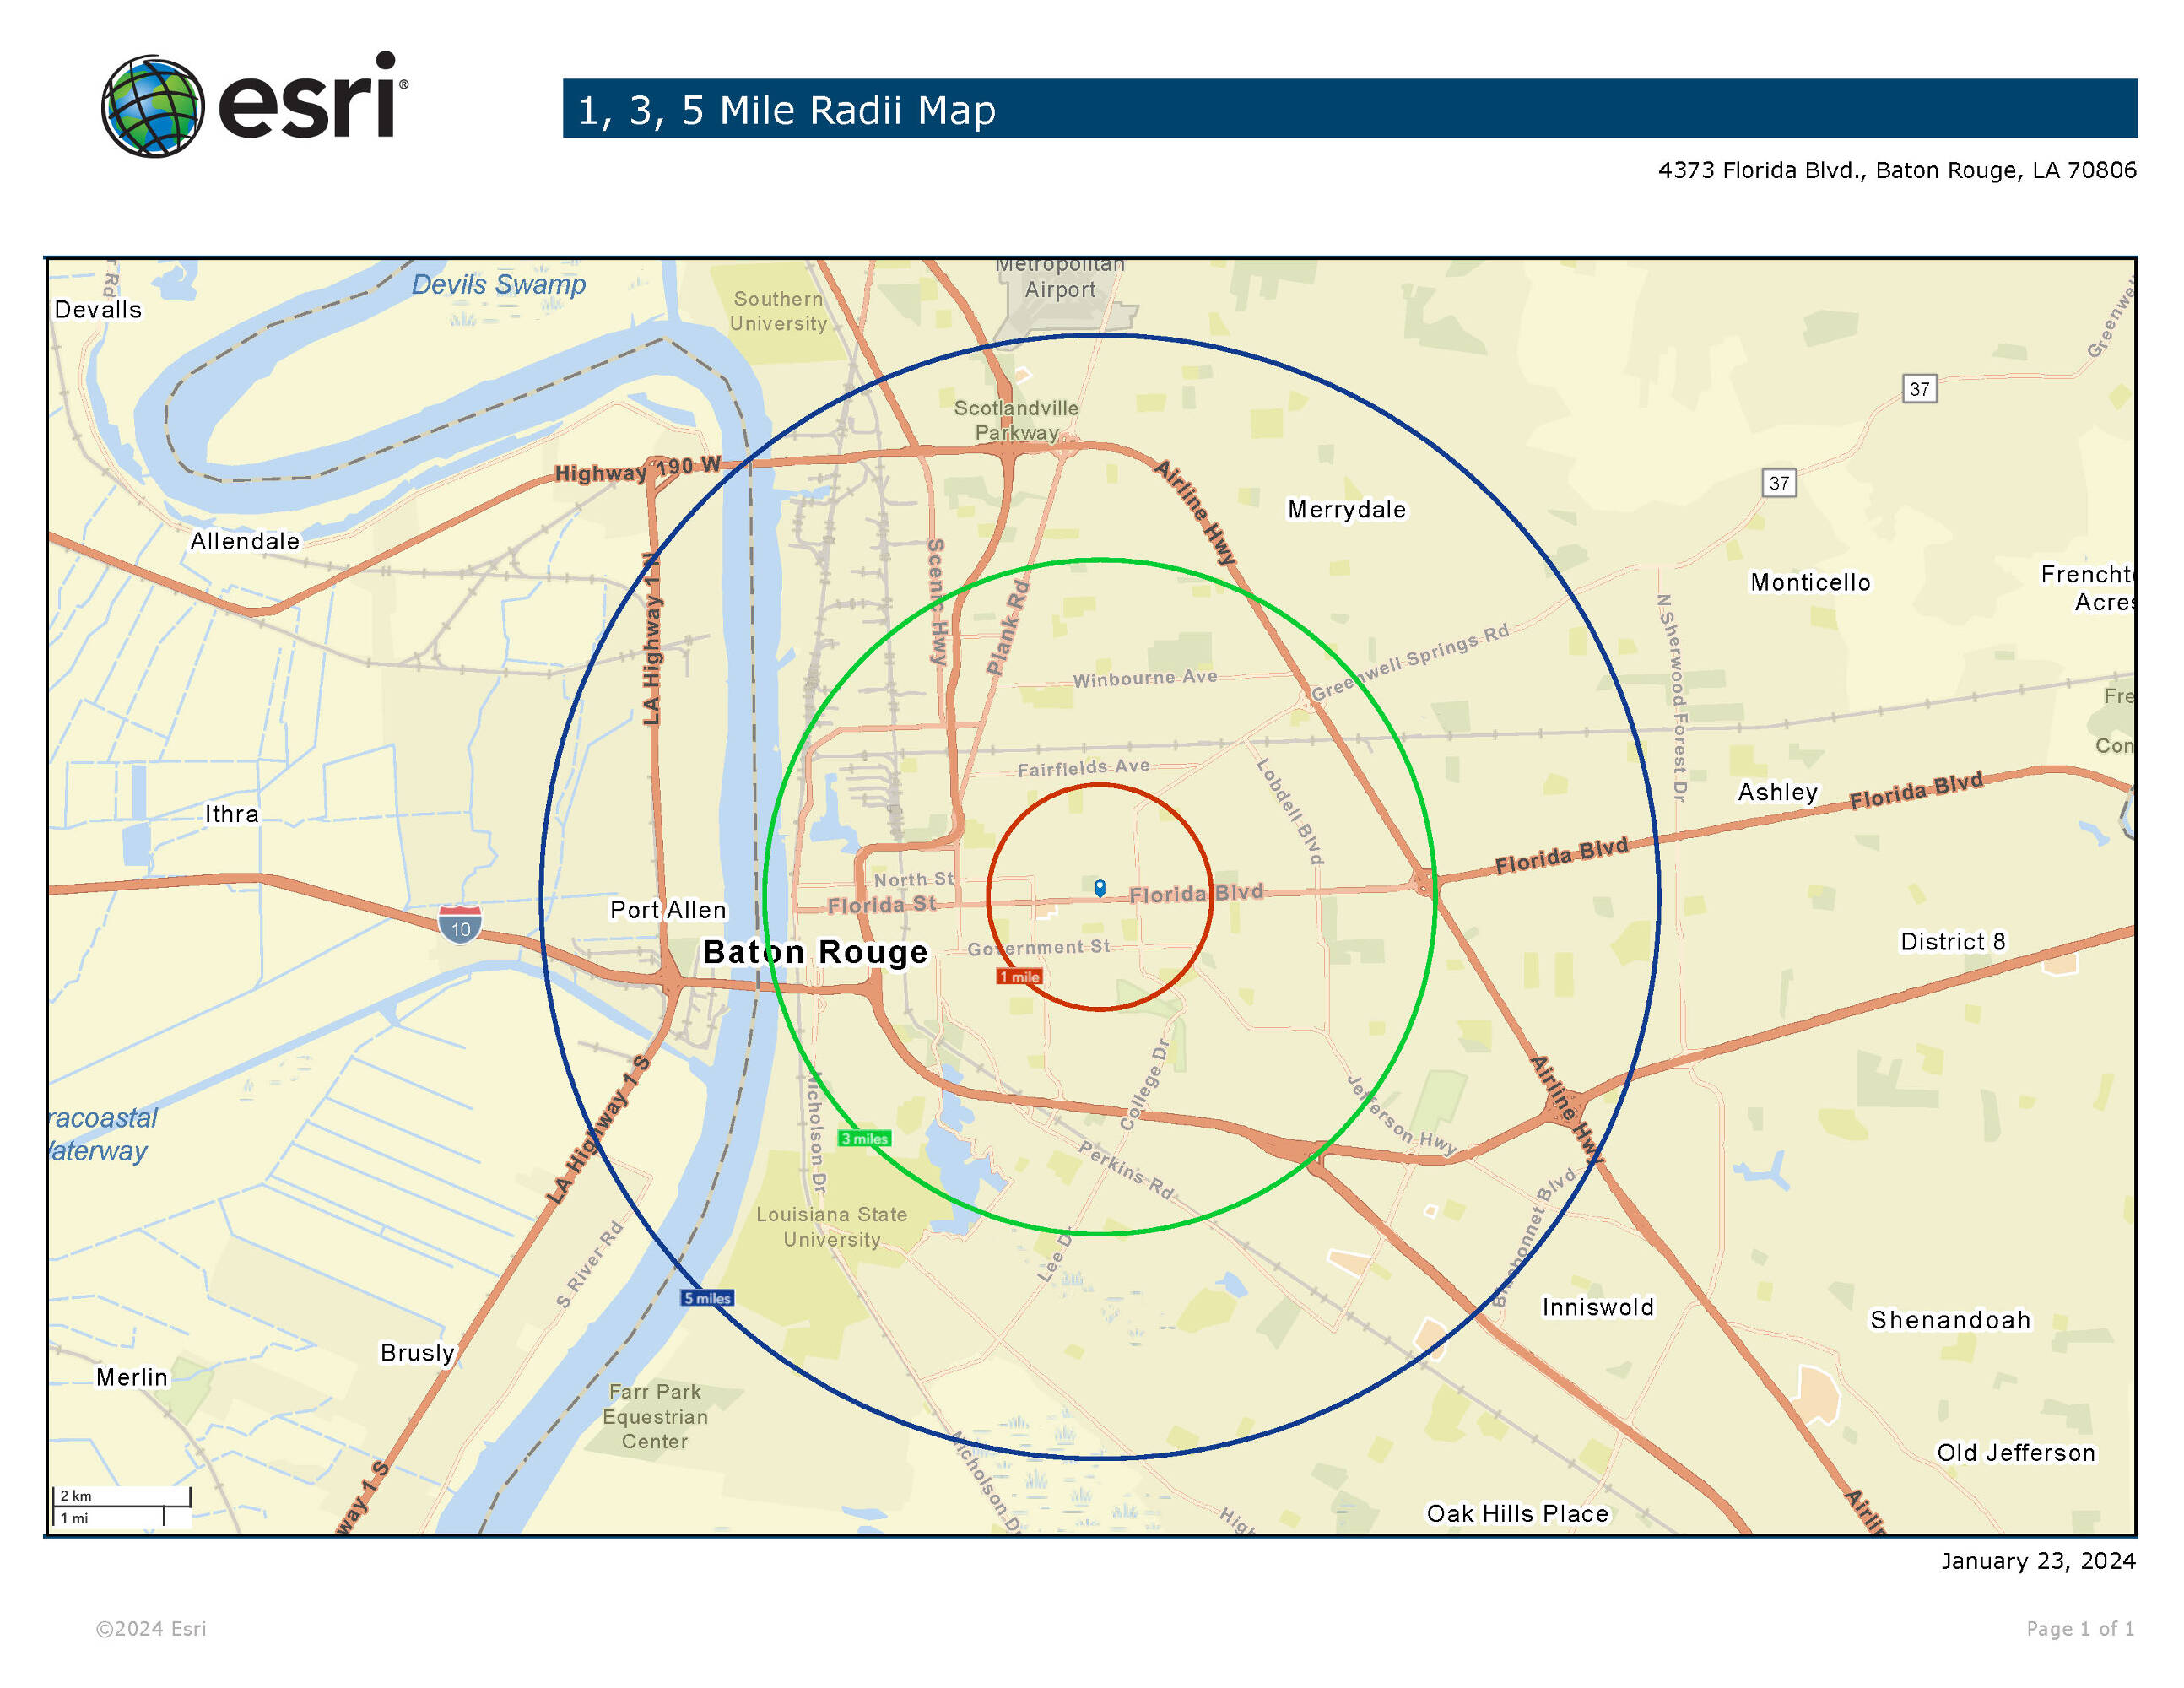Click the upper Route 37 shield
2184x1688 pixels.
tap(1919, 389)
